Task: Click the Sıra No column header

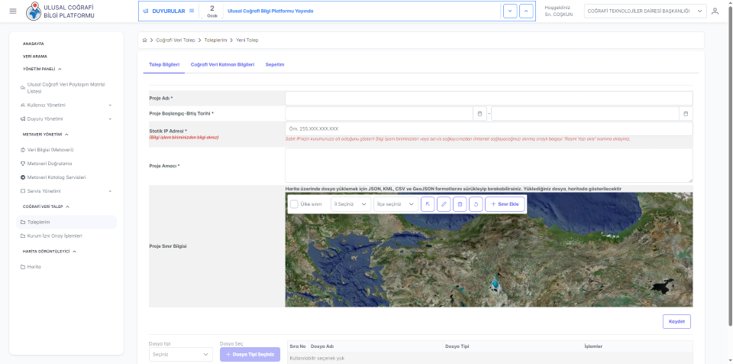Action: 297,347
